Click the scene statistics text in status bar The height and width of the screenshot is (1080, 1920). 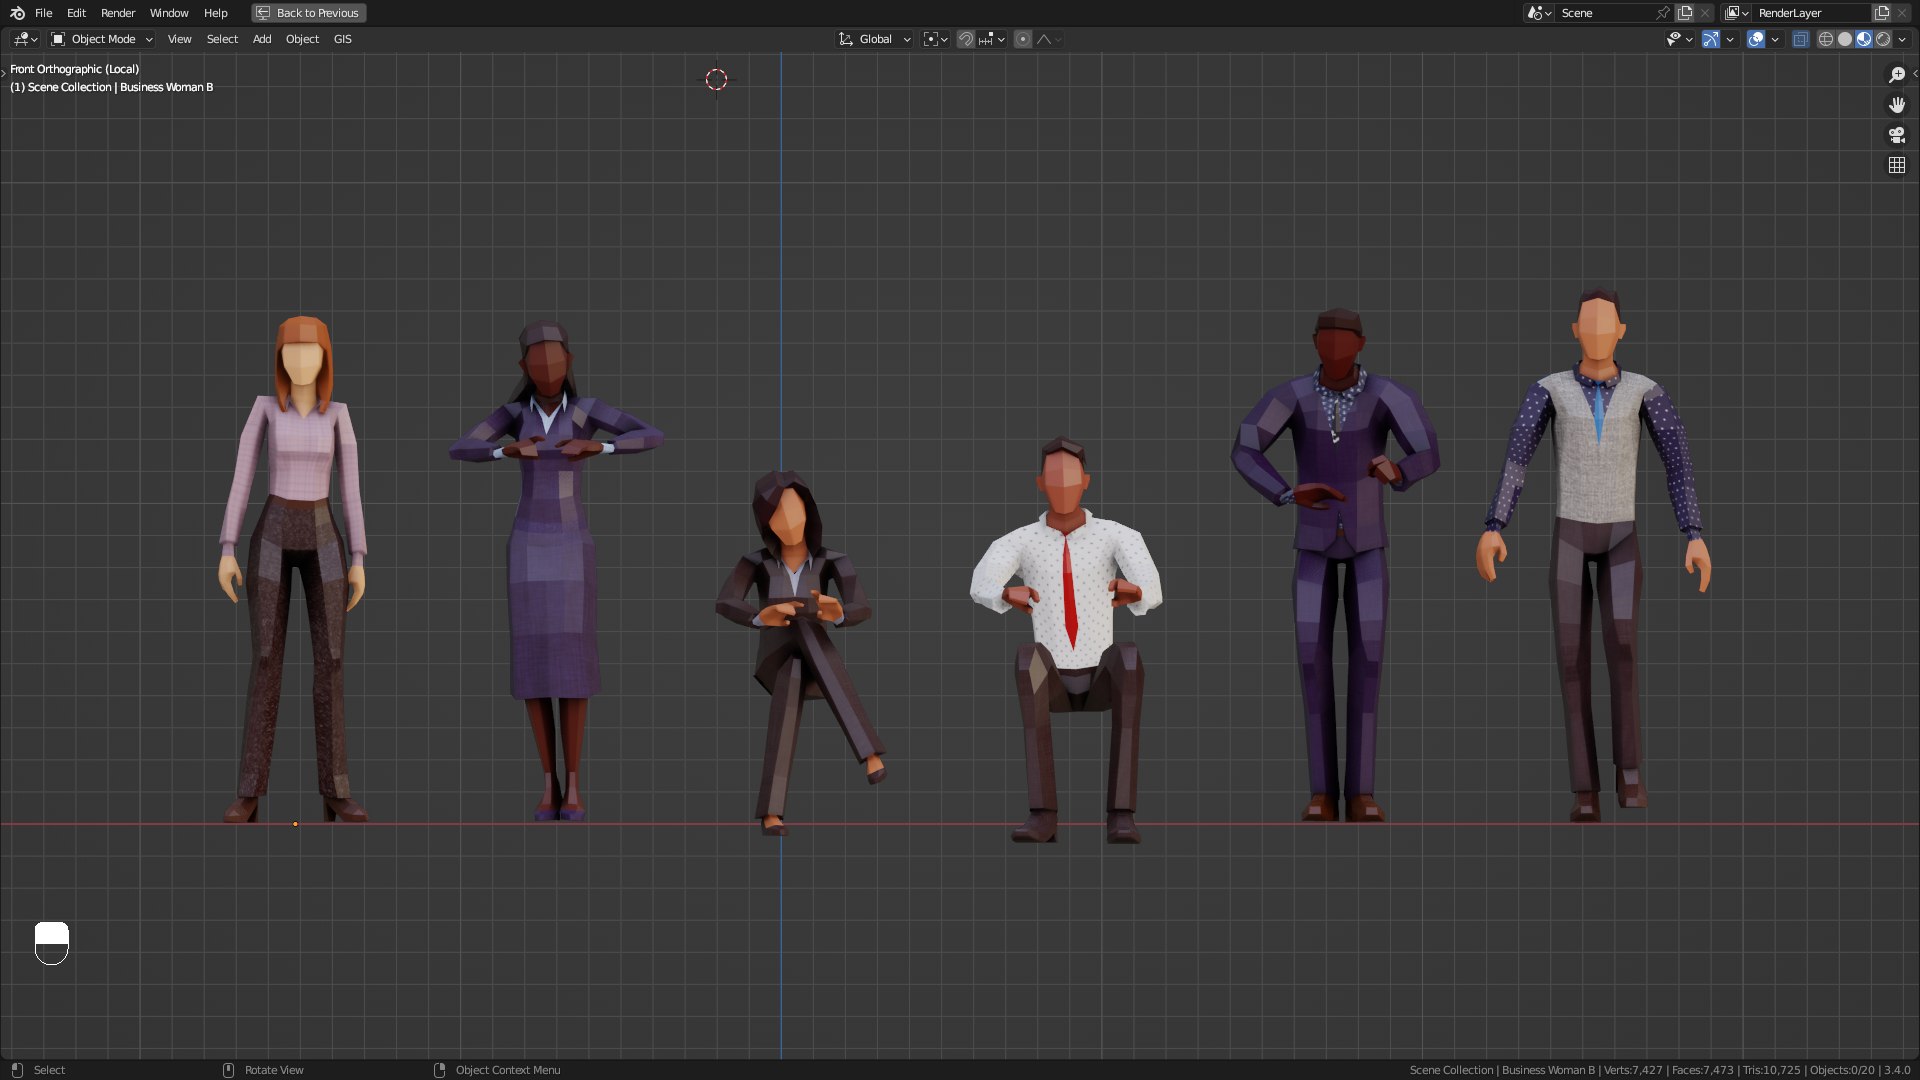click(x=1659, y=1070)
